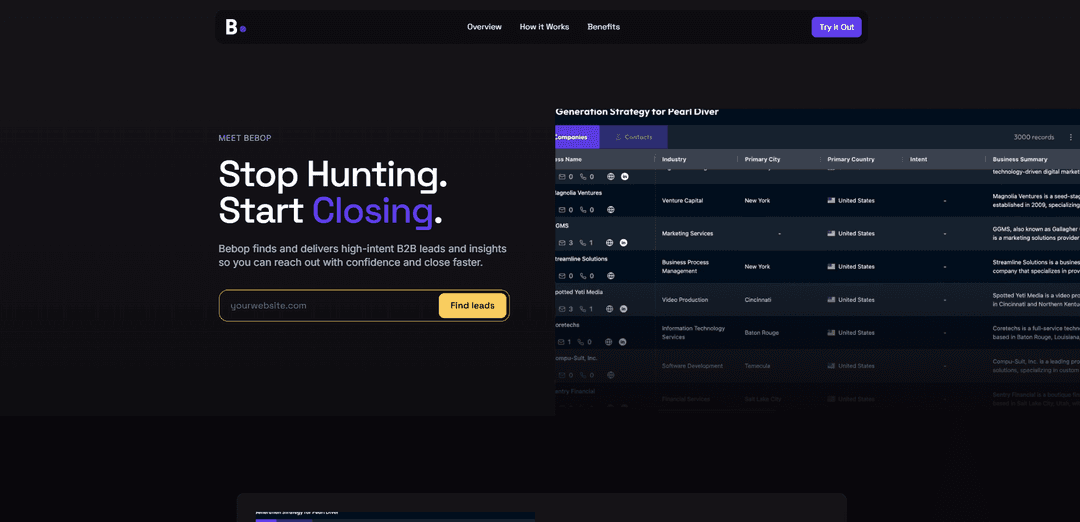Select the Magnolia Ventures company name
The height and width of the screenshot is (522, 1080).
[579, 193]
